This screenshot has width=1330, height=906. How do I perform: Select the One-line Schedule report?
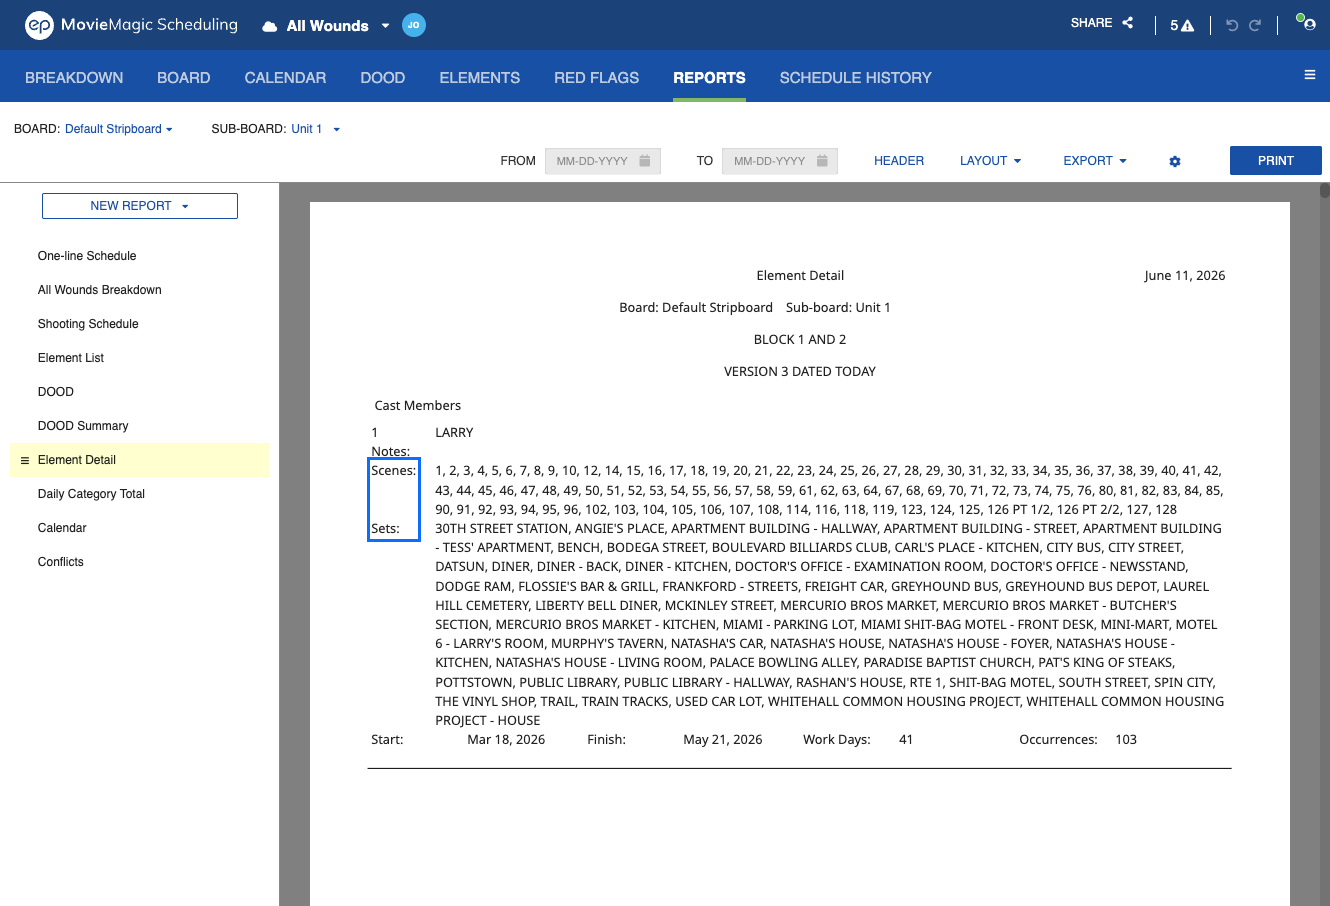point(87,256)
